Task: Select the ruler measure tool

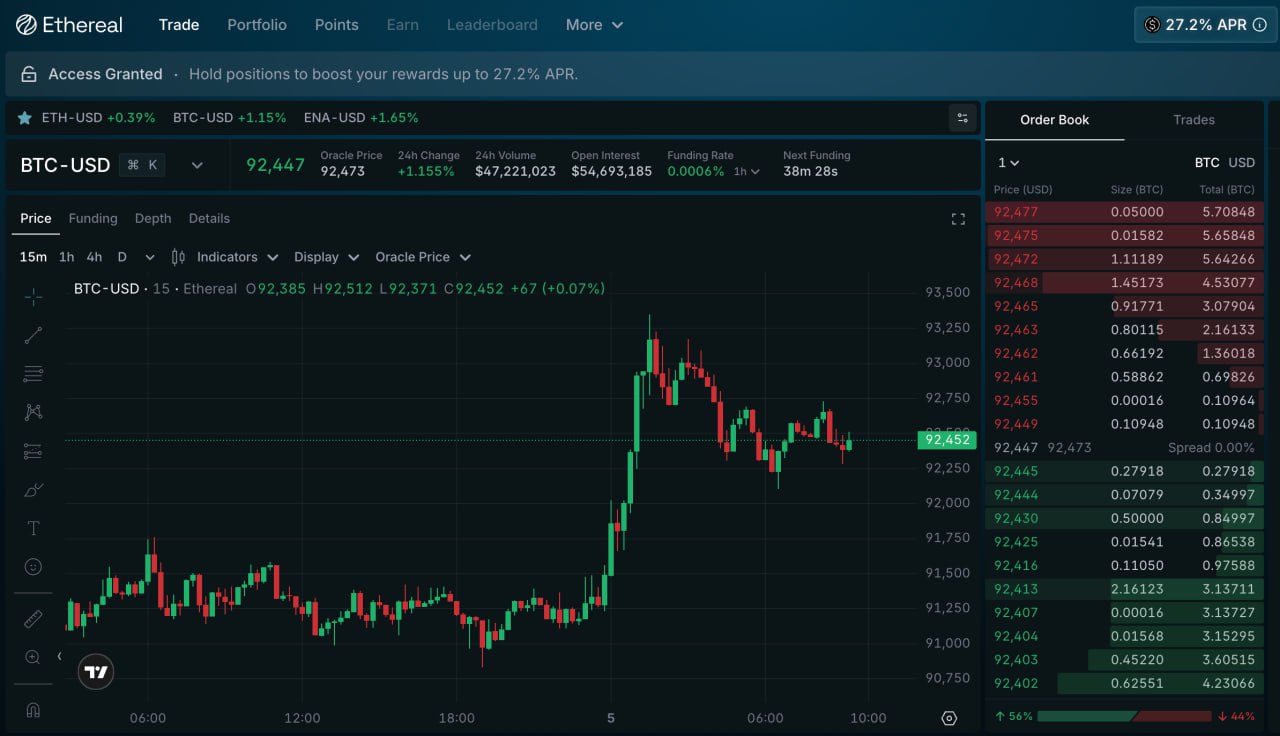Action: click(x=33, y=619)
